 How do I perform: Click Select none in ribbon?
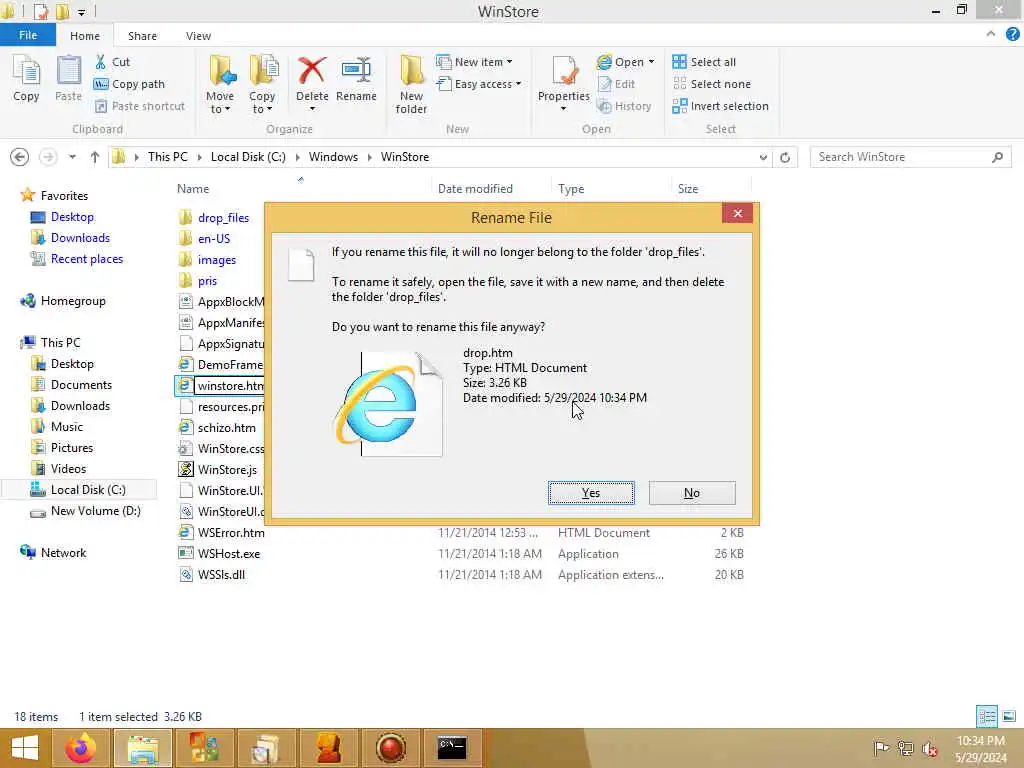click(712, 84)
